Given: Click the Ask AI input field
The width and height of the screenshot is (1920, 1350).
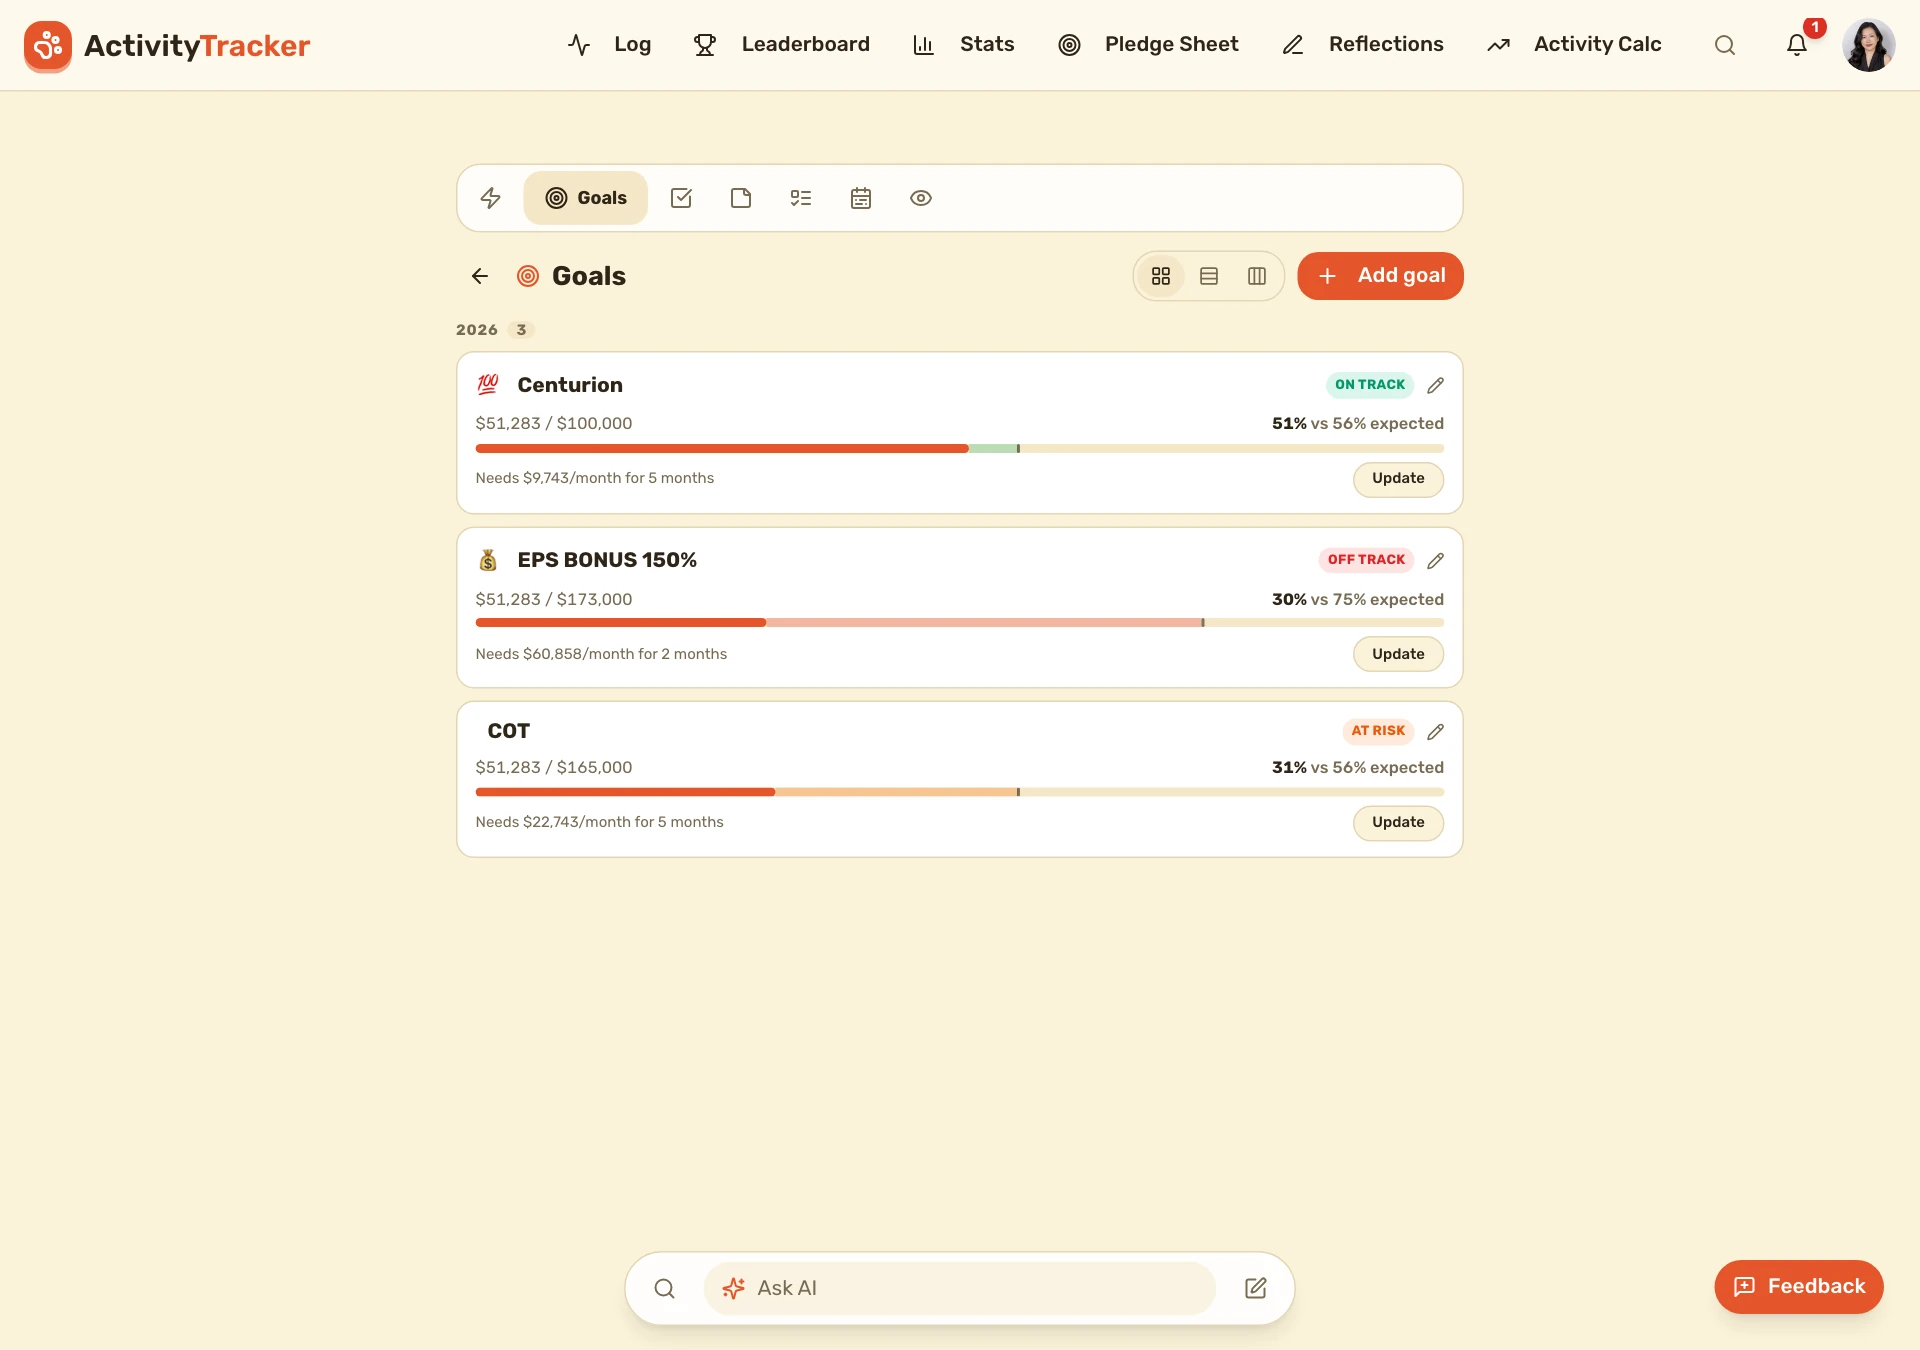Looking at the screenshot, I should tap(960, 1288).
